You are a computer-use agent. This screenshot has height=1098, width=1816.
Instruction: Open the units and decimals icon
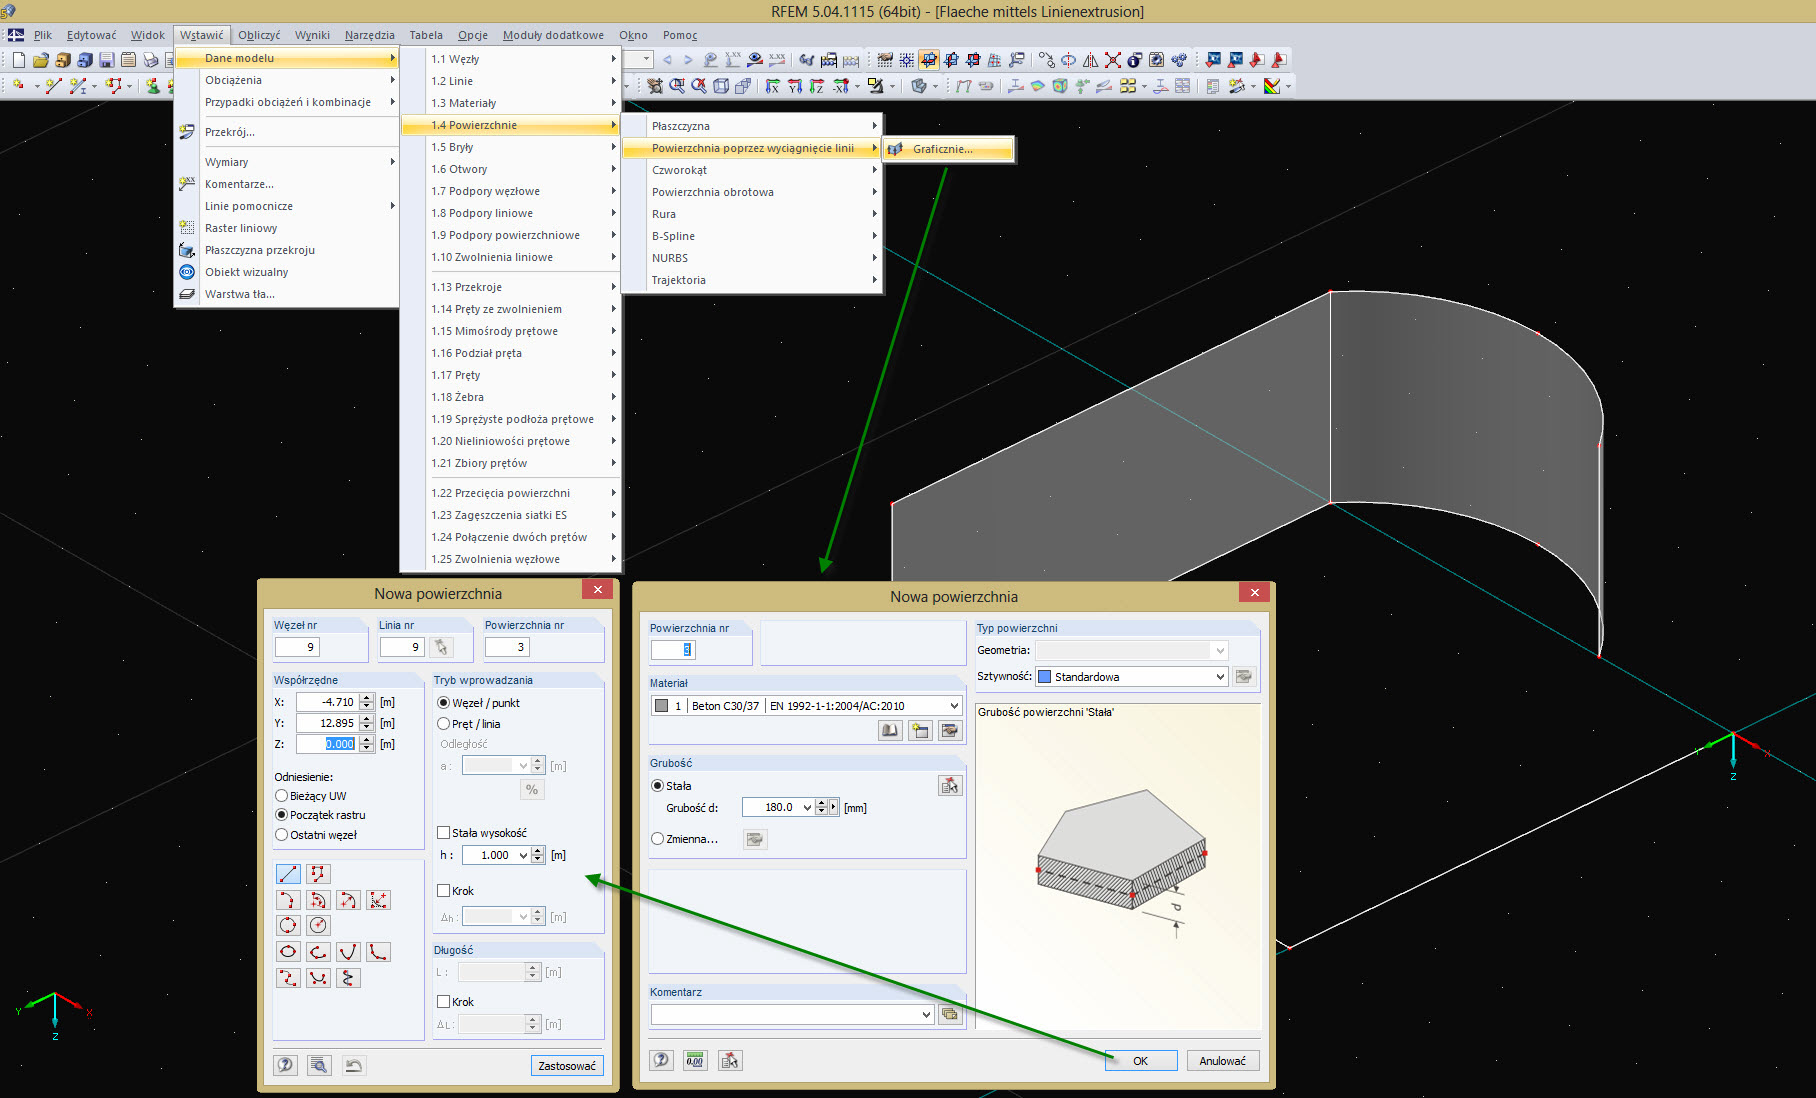point(695,1061)
